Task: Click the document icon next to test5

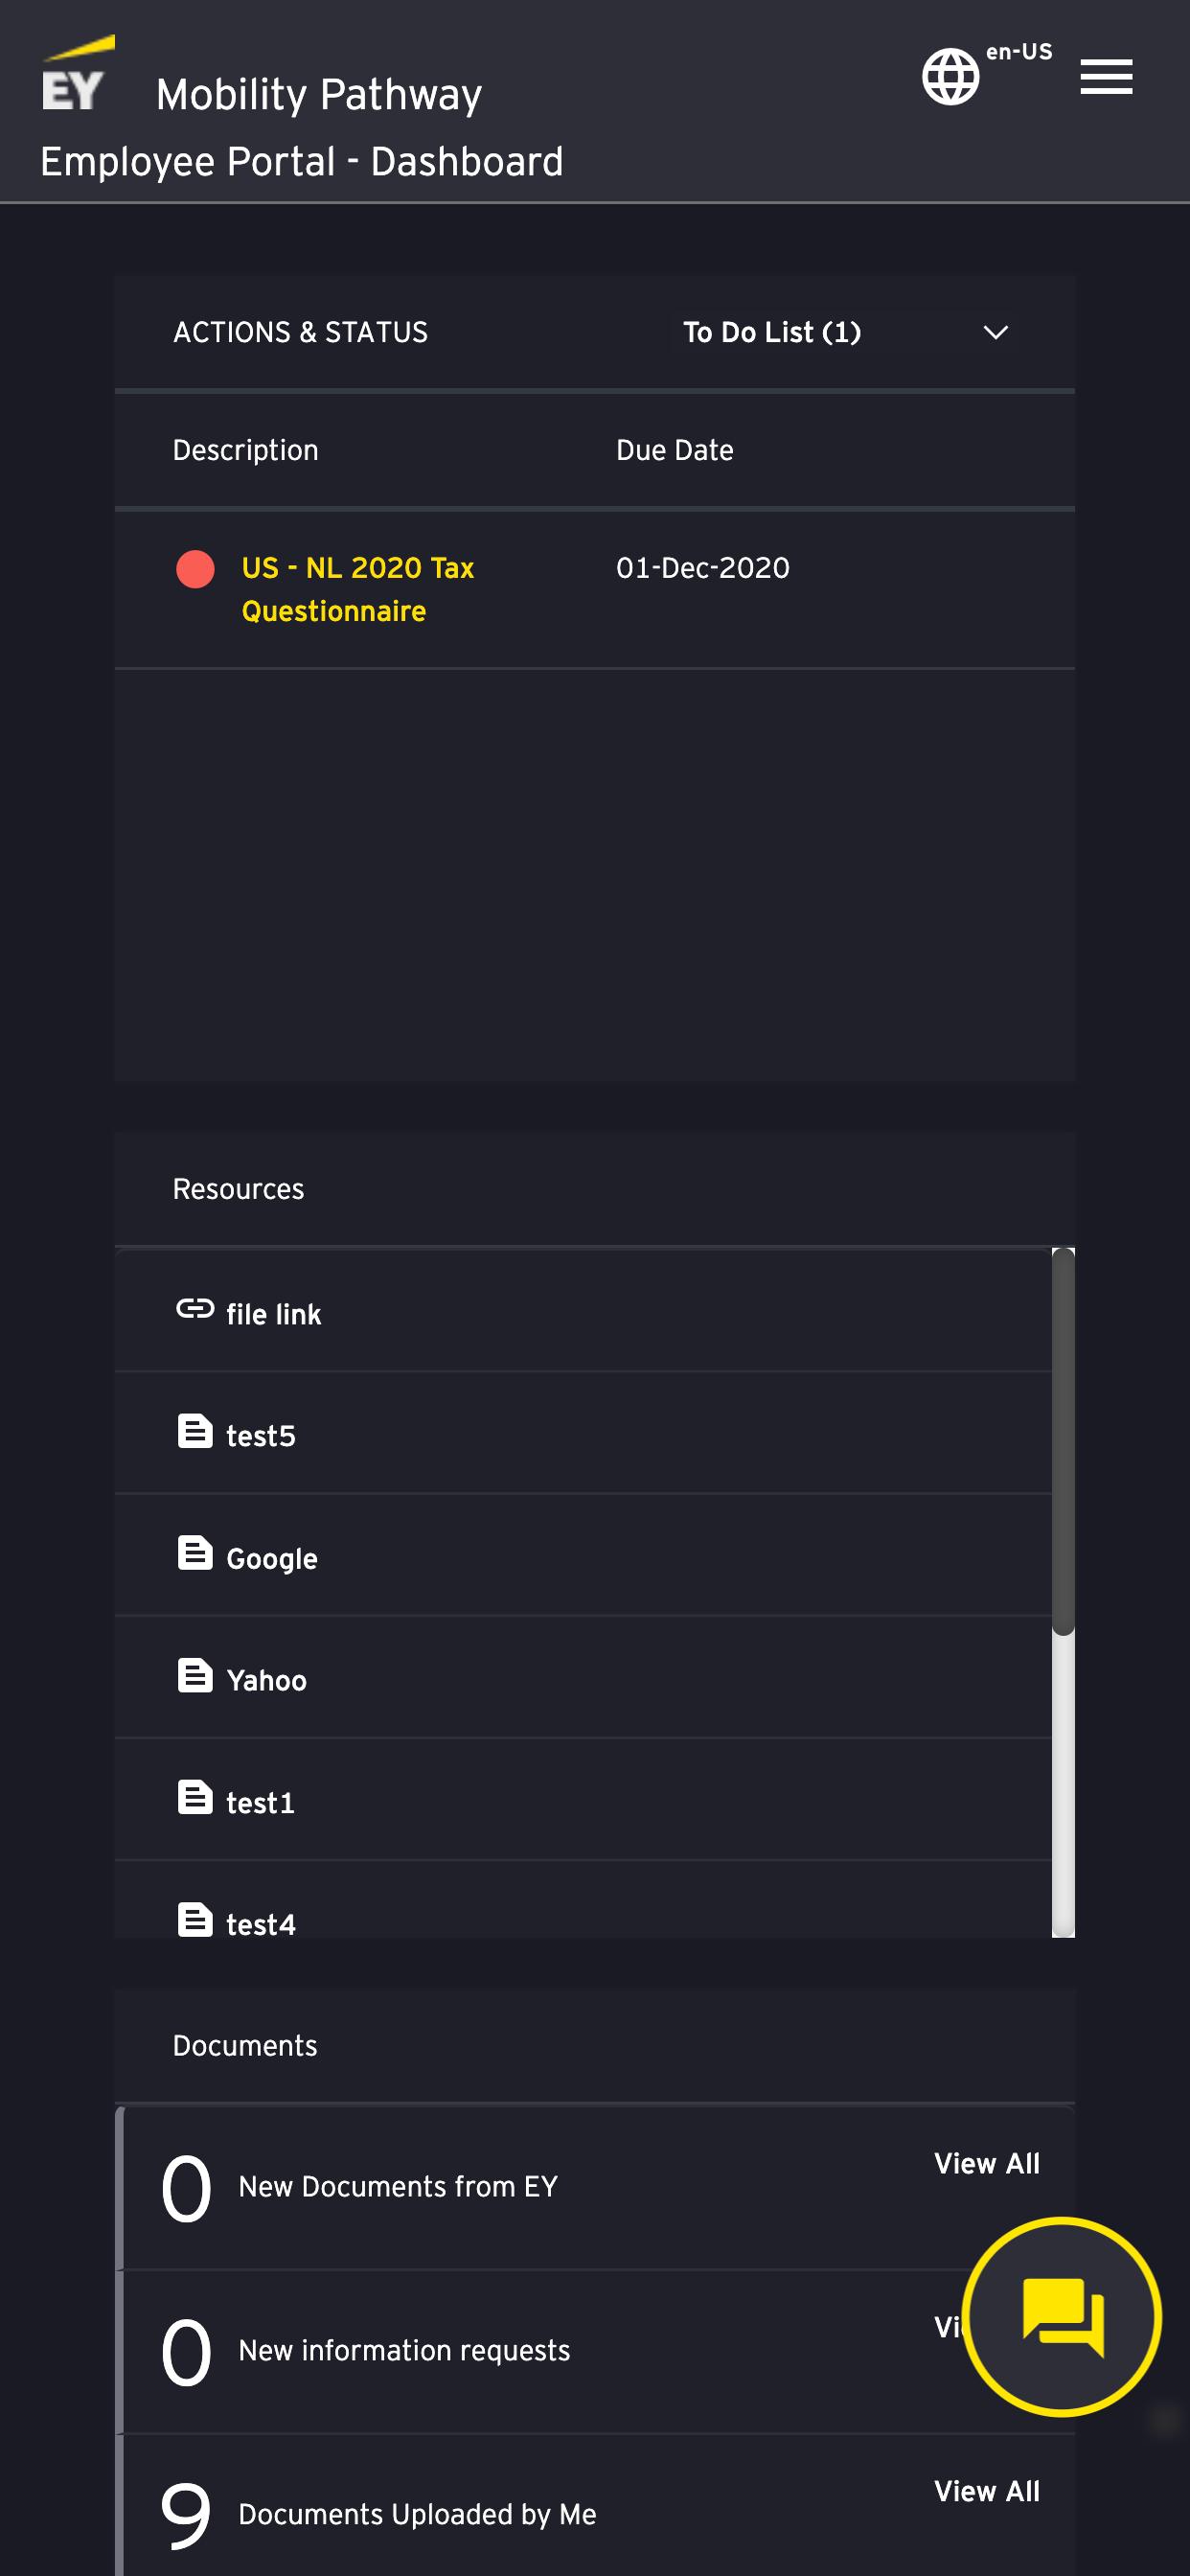Action: tap(195, 1431)
